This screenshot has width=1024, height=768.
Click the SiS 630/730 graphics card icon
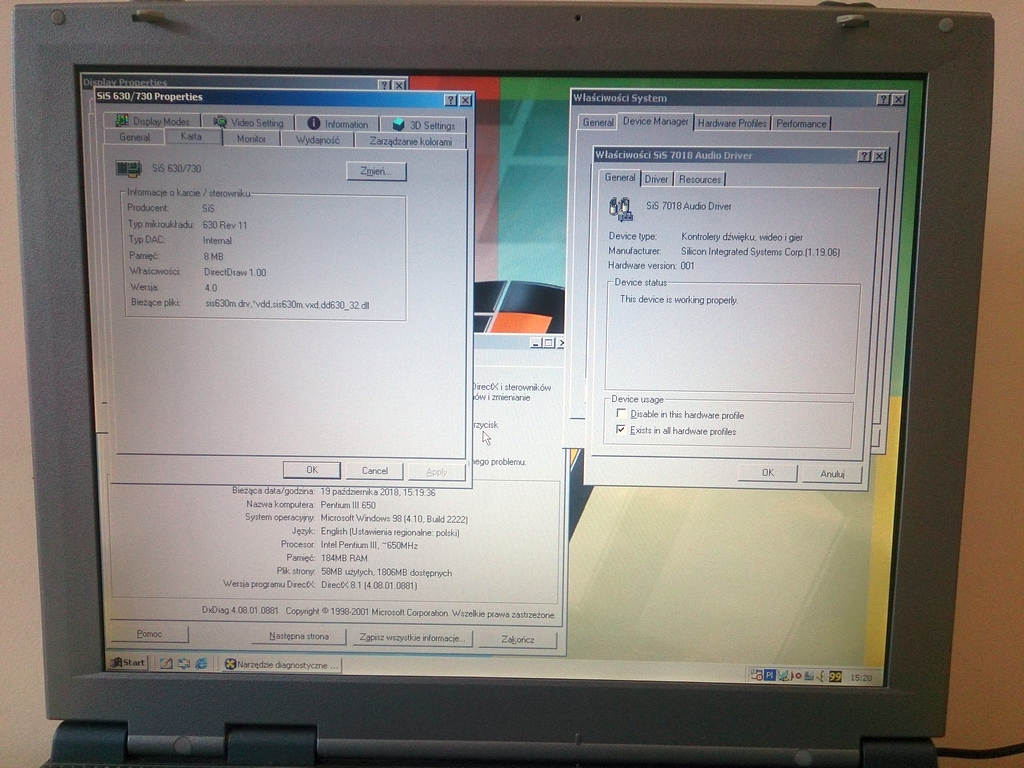pos(129,168)
